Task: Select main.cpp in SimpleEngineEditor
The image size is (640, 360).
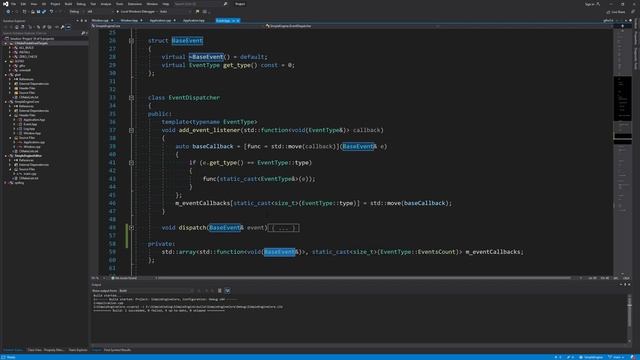Action: [x=29, y=173]
